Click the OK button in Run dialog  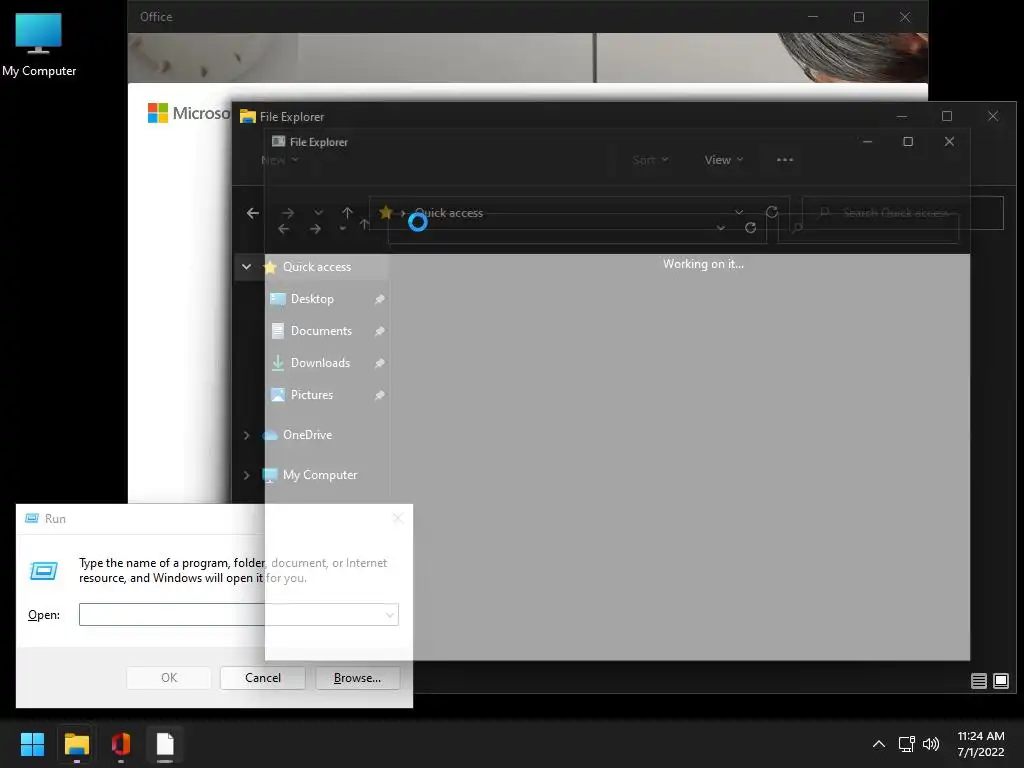click(169, 678)
